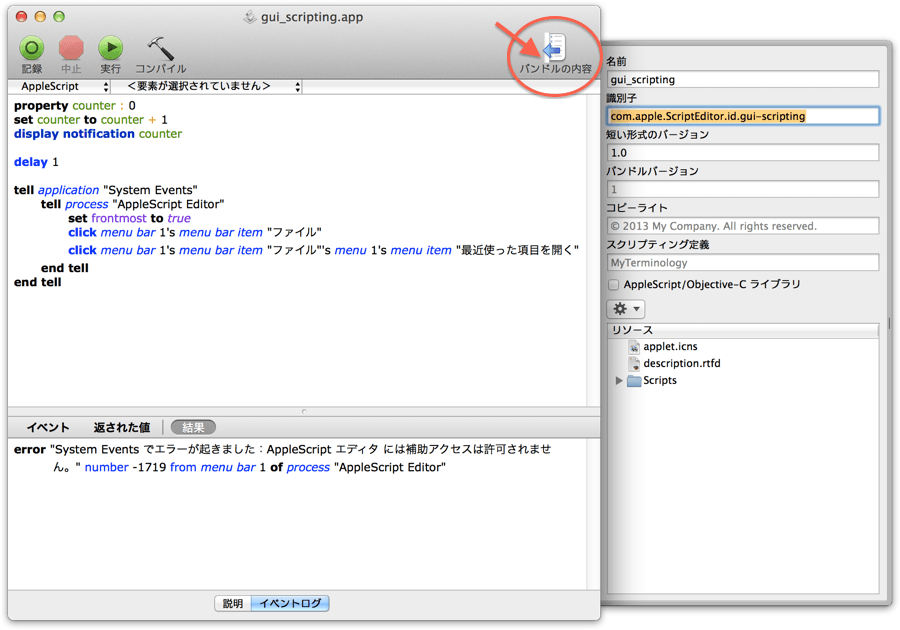Click the 'display notification counter' script line
900x630 pixels.
(98, 134)
